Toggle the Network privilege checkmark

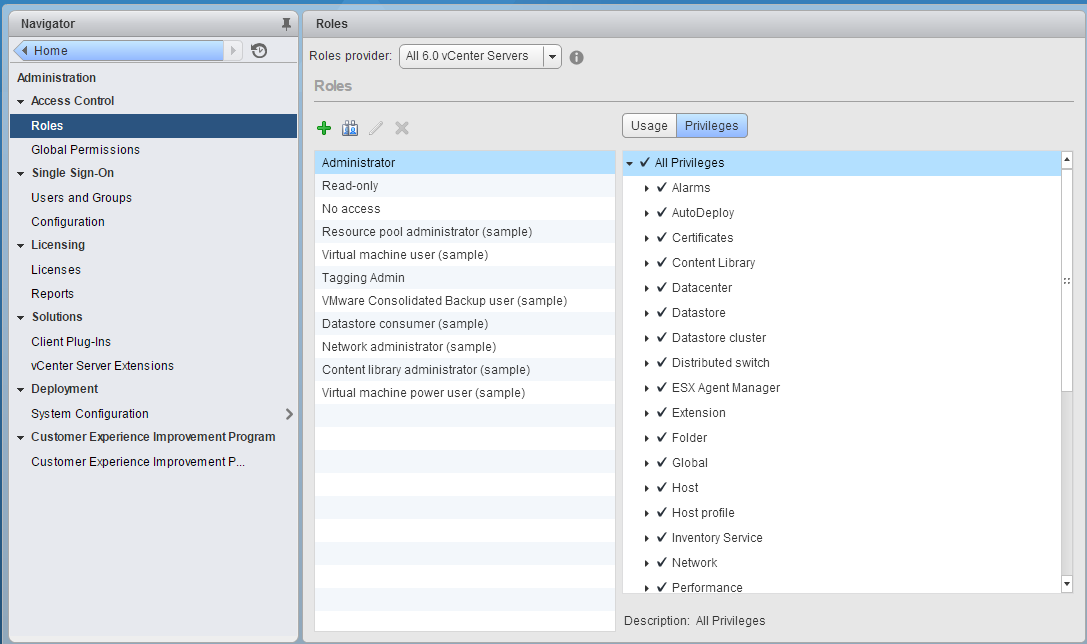(x=662, y=563)
